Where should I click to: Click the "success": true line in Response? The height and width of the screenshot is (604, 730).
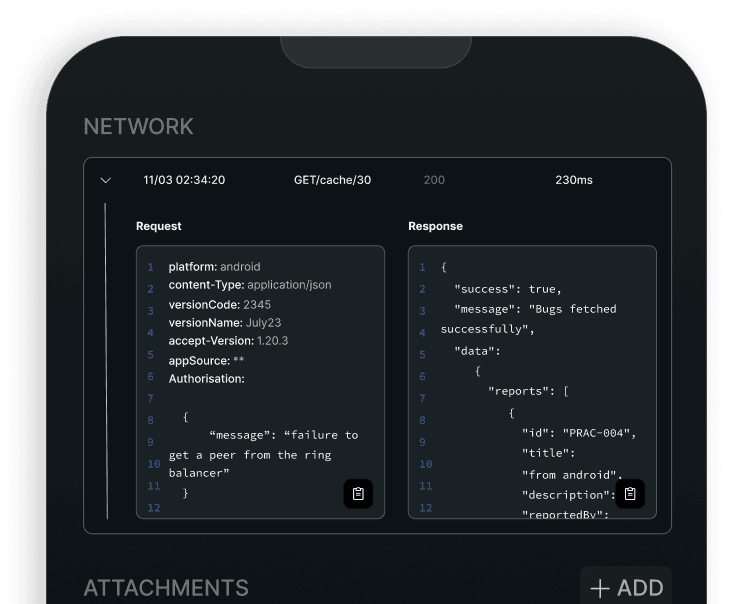pyautogui.click(x=507, y=289)
